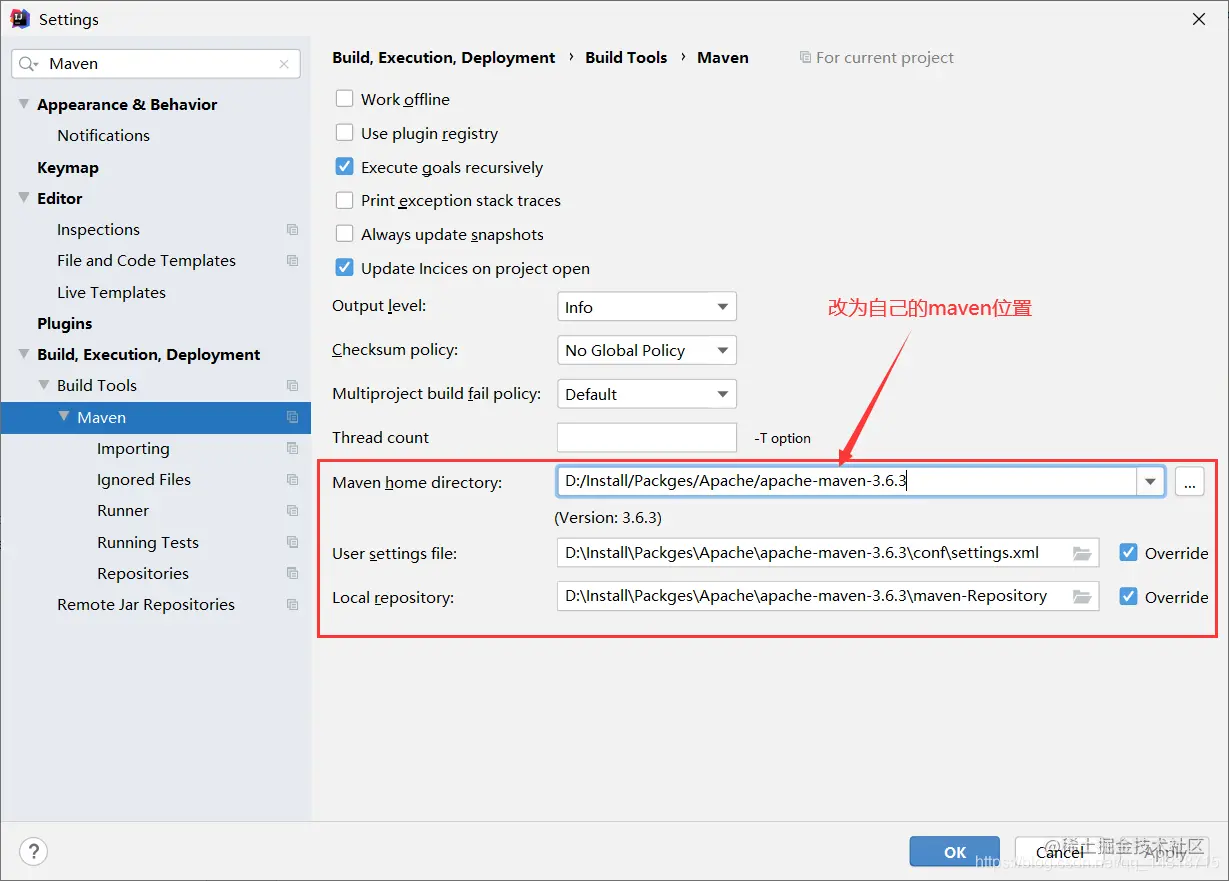
Task: Click the project-level icon beside Inspections
Action: point(292,230)
